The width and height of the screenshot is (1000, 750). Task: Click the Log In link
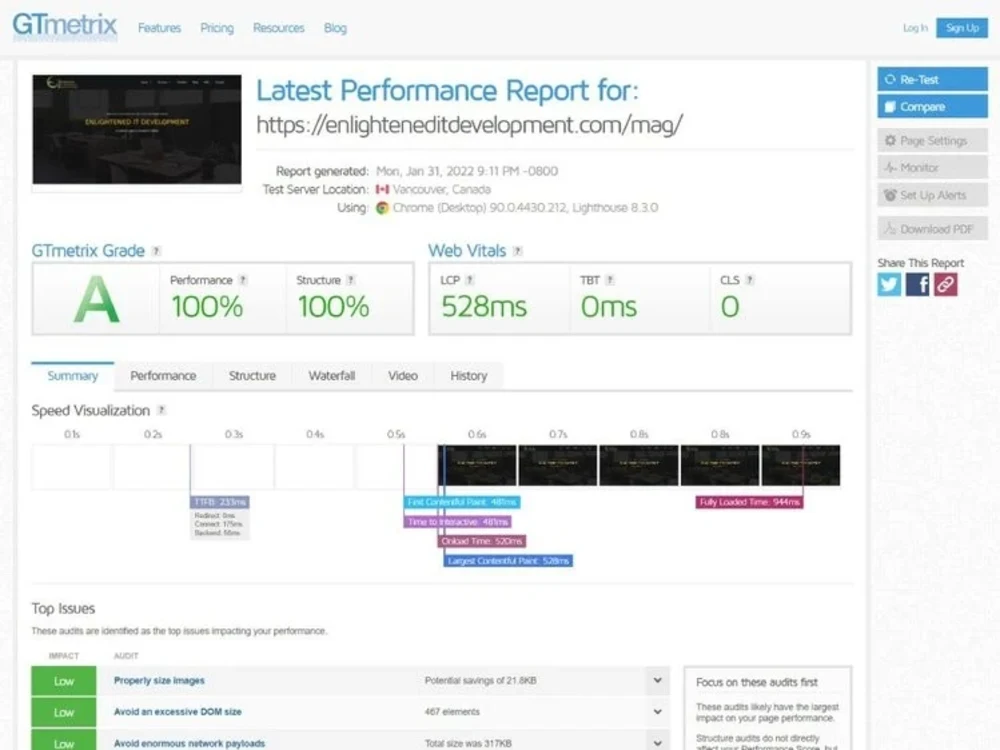915,27
